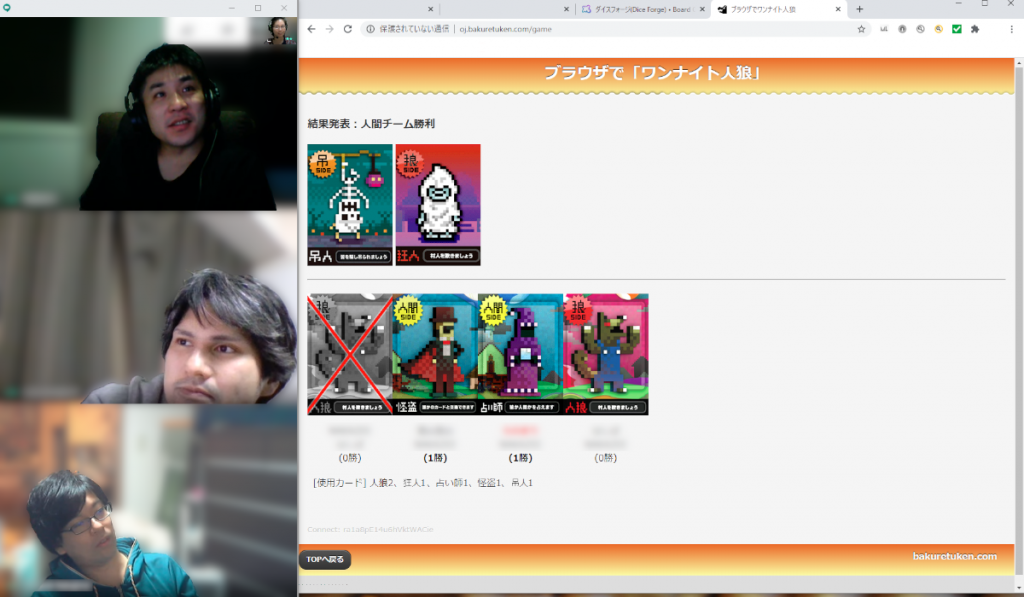Click the not-secure site info icon
This screenshot has height=597, width=1024.
click(370, 29)
